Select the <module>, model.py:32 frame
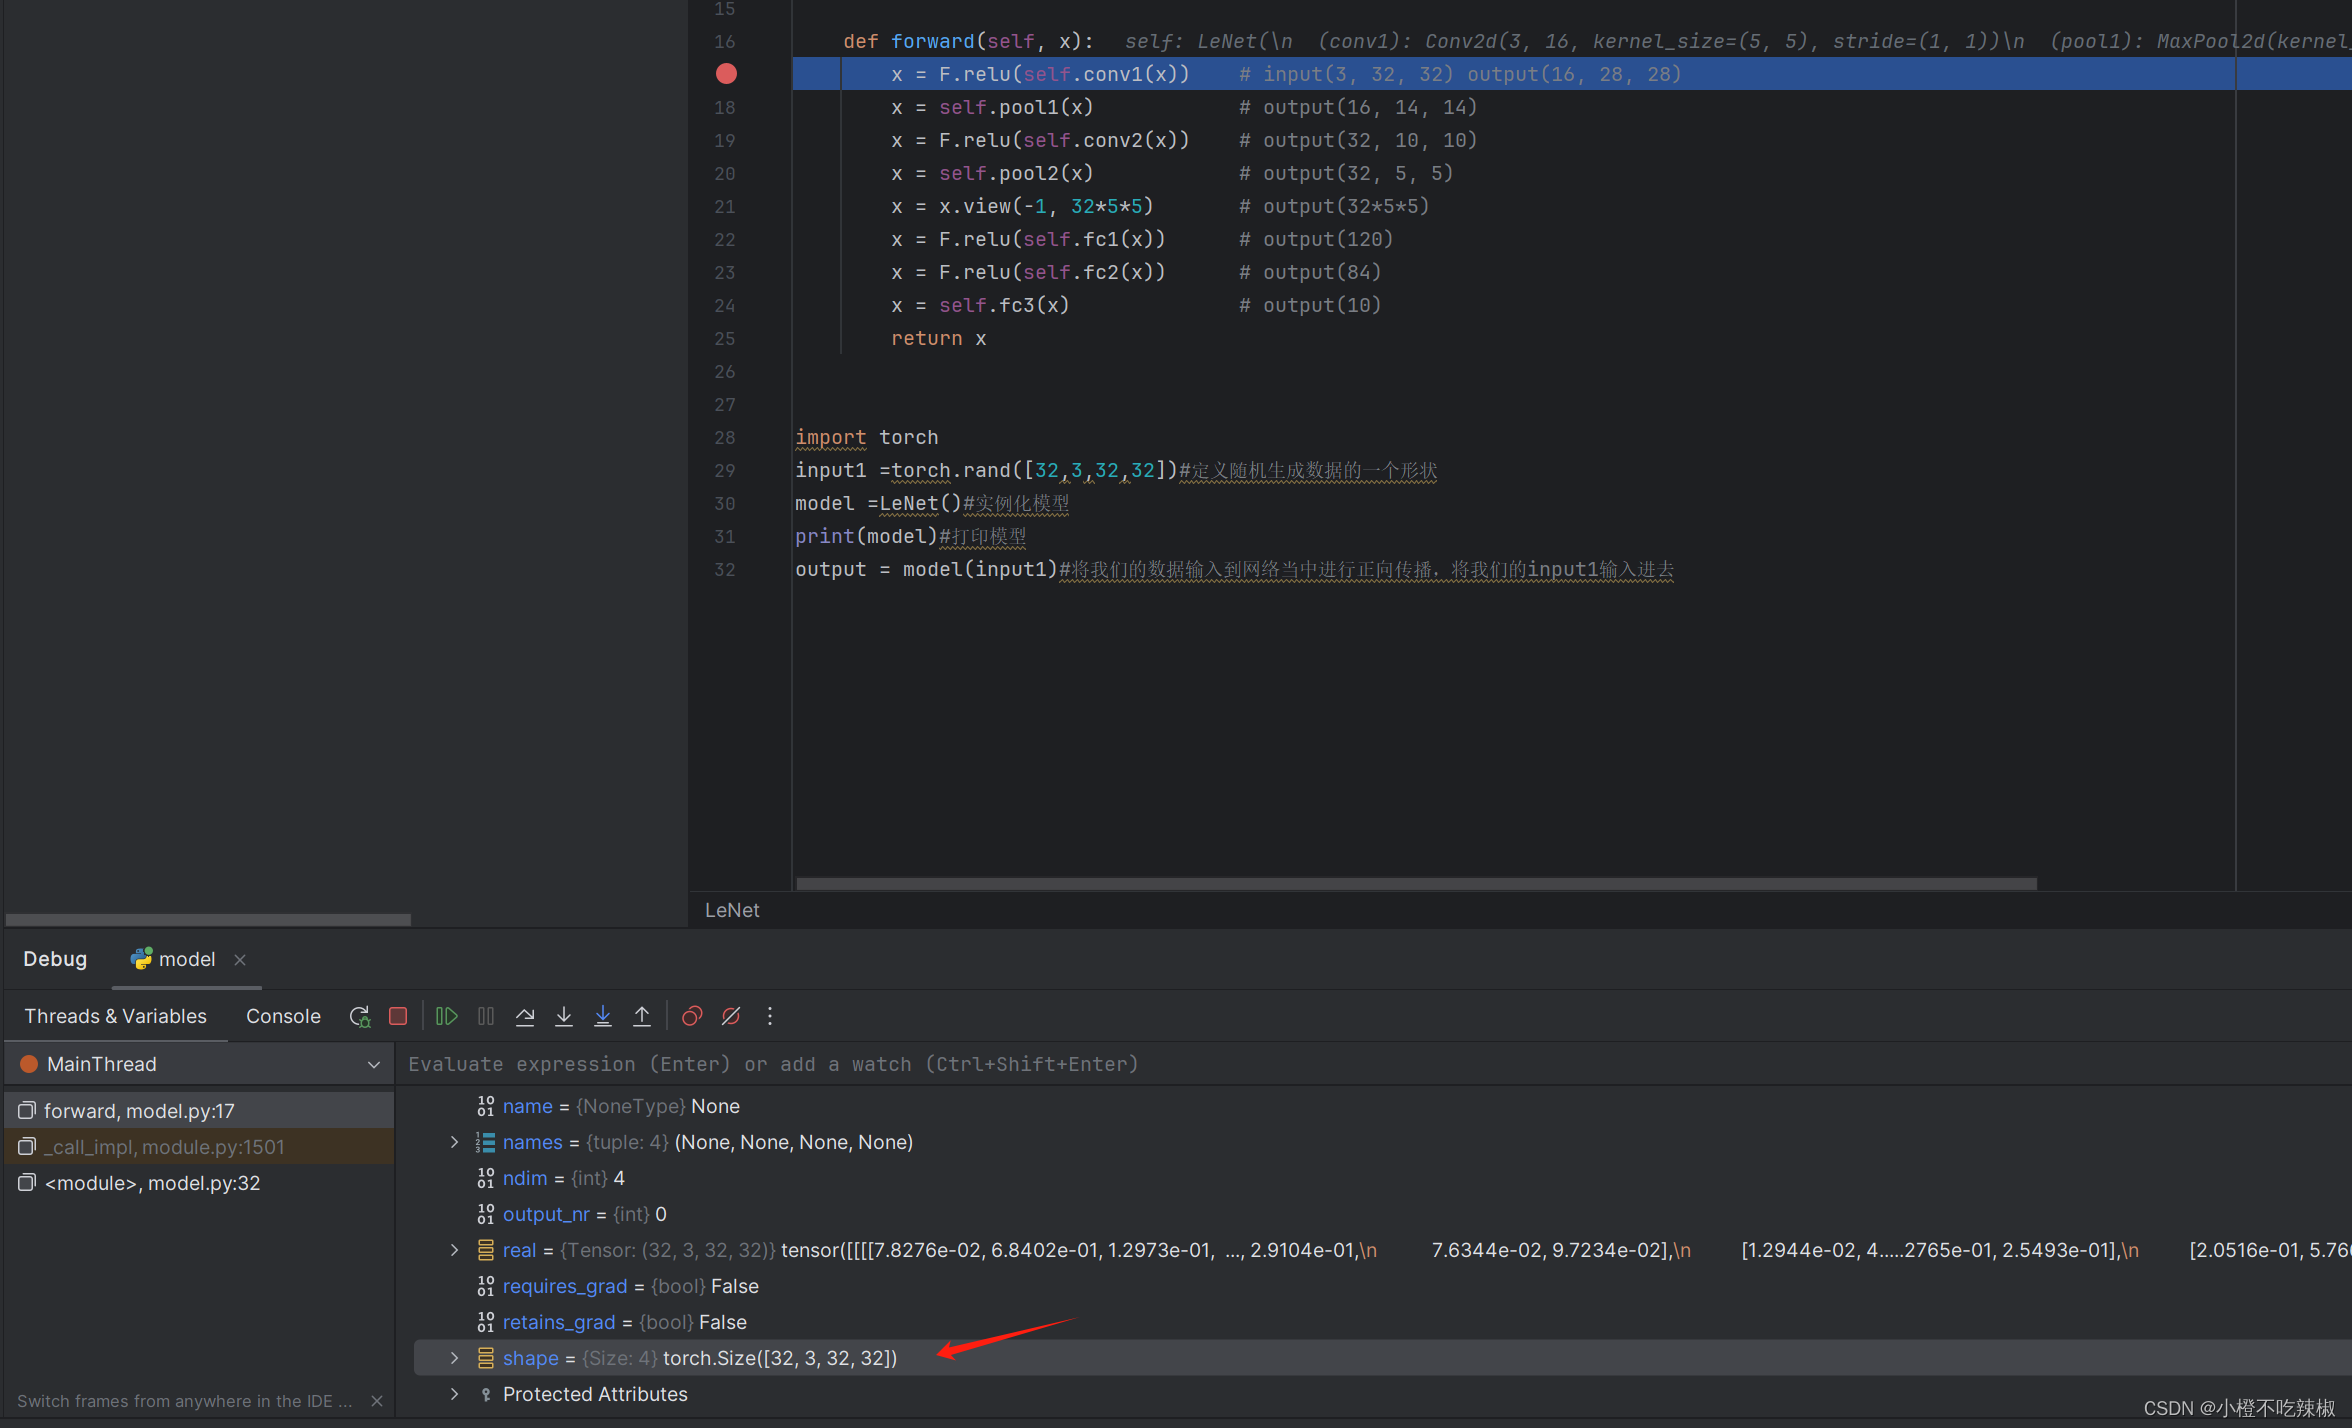The height and width of the screenshot is (1428, 2352). pyautogui.click(x=152, y=1183)
